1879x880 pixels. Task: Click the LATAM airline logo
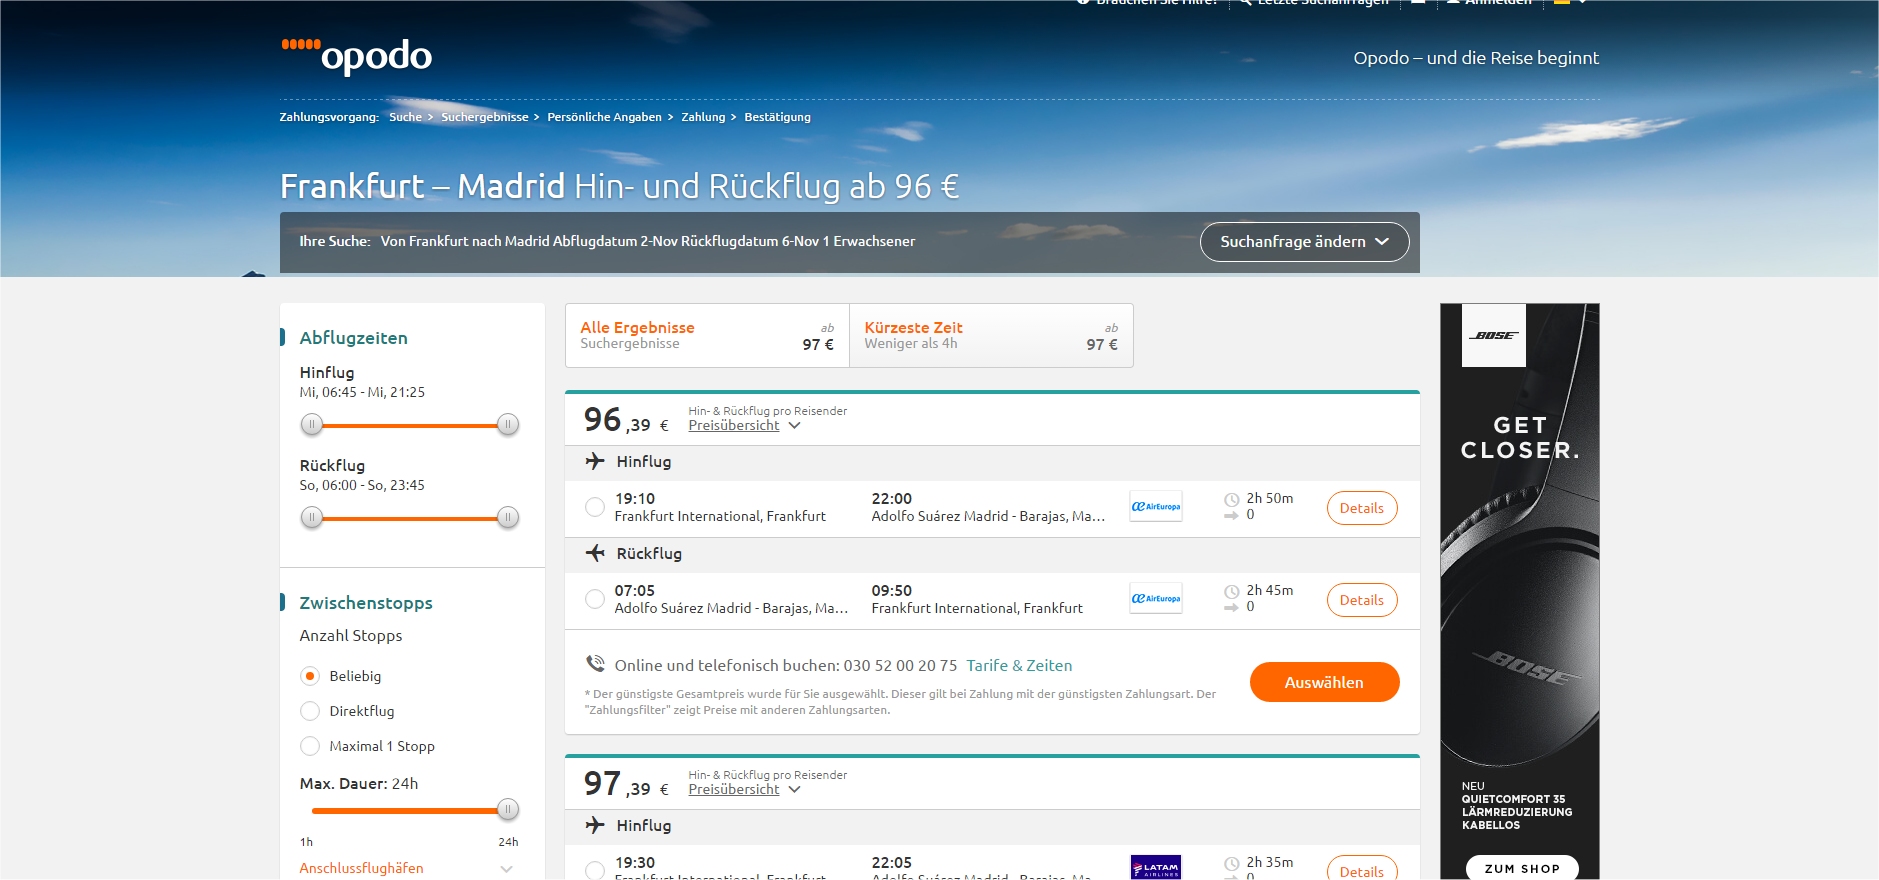click(1155, 867)
